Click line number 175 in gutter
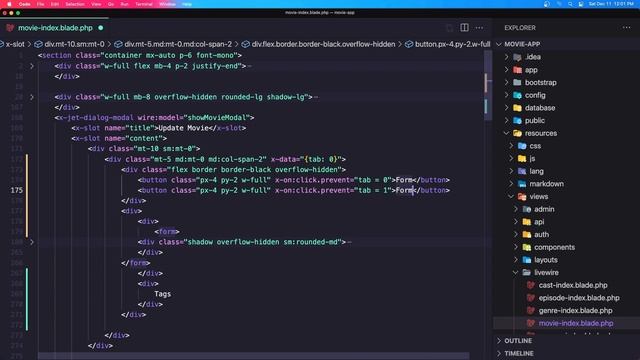 pyautogui.click(x=17, y=190)
